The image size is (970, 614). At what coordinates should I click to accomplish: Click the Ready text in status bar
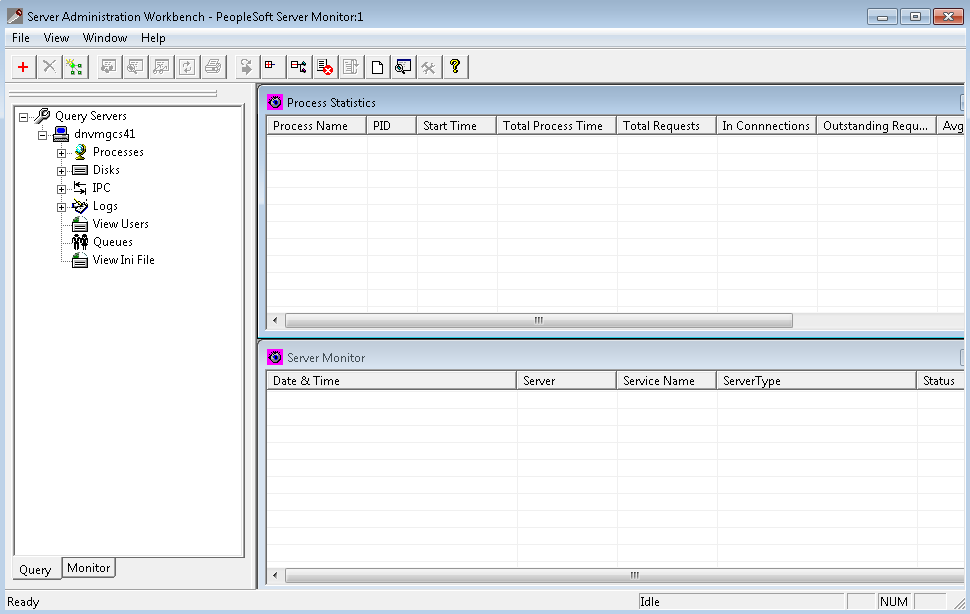pos(24,602)
